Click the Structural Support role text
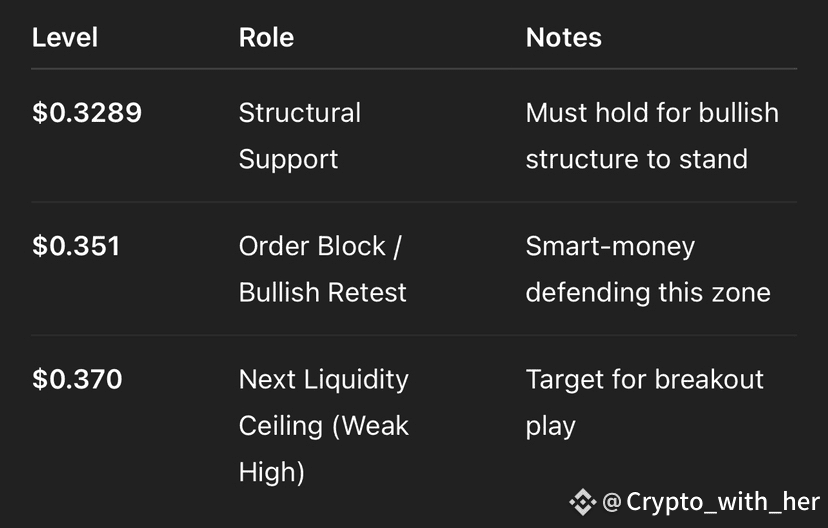 point(300,136)
